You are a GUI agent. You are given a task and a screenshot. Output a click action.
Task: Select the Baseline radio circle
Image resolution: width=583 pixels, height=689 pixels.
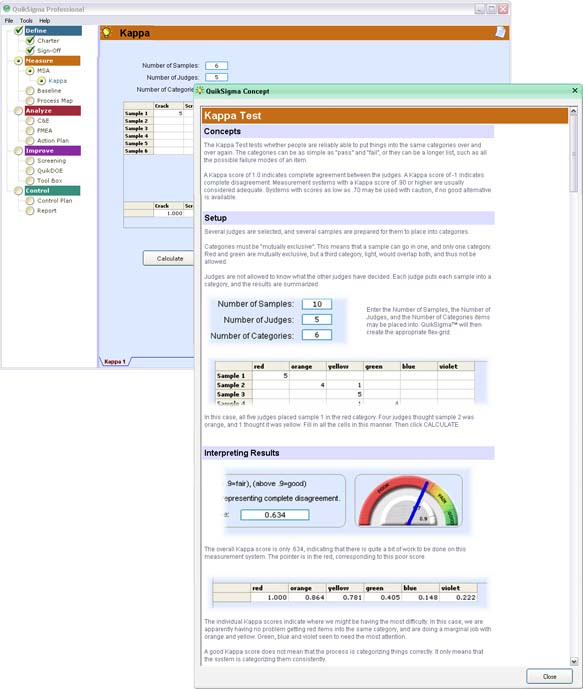30,91
